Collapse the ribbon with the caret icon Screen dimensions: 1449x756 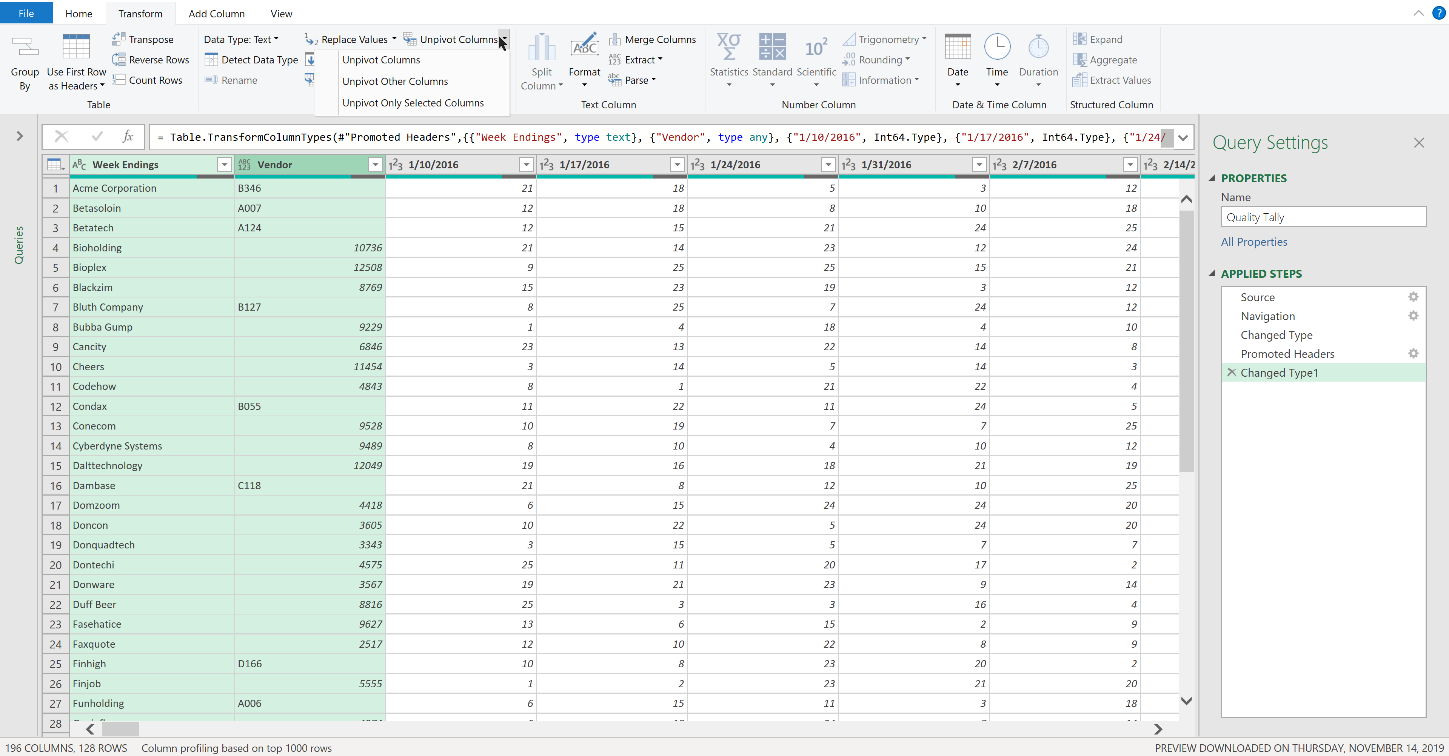coord(1418,14)
